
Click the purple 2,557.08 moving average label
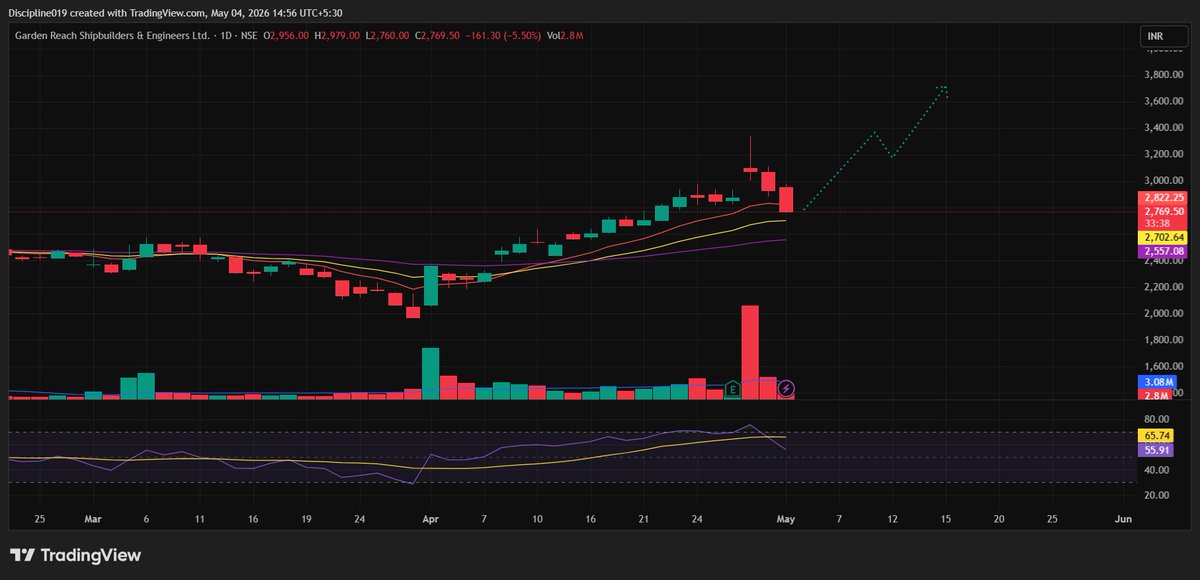coord(1162,252)
